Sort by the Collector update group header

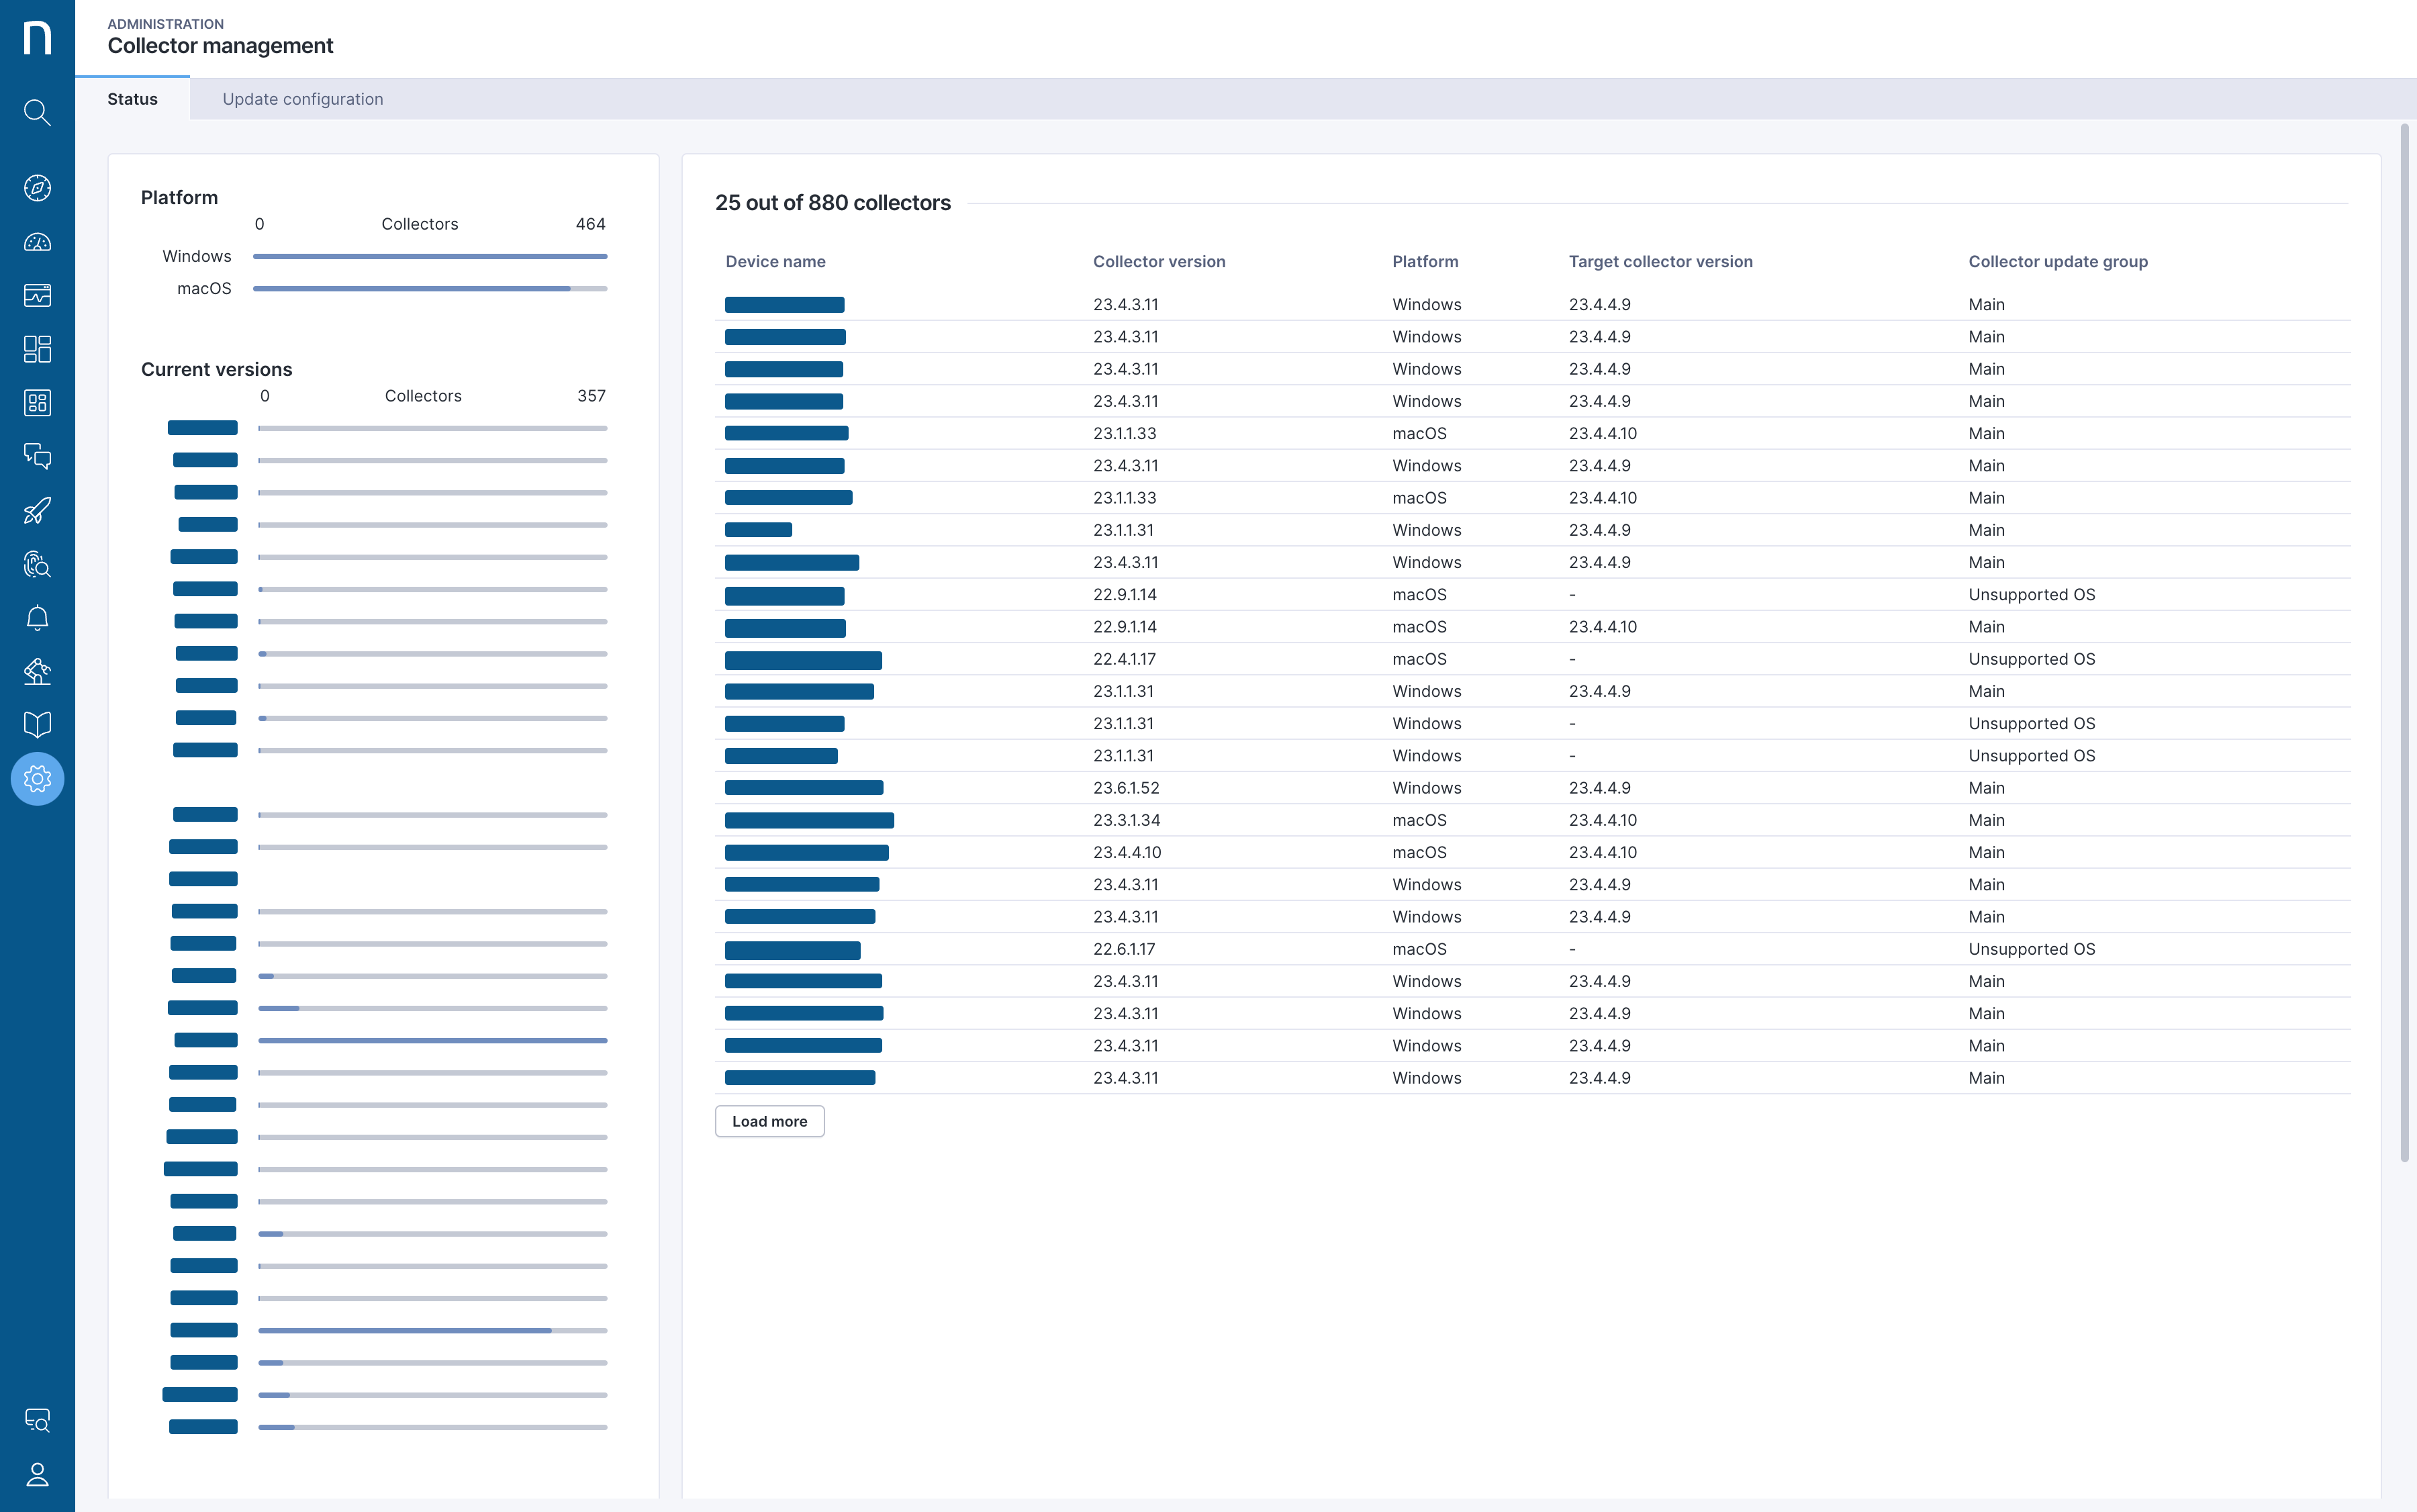pos(2057,262)
